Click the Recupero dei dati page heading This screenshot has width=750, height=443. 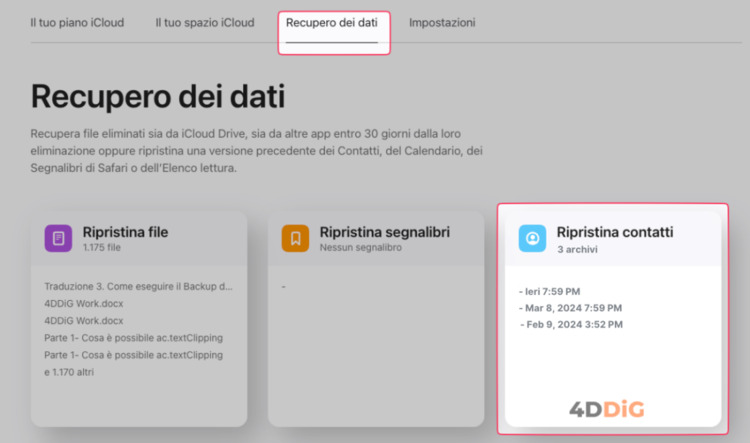pos(158,97)
